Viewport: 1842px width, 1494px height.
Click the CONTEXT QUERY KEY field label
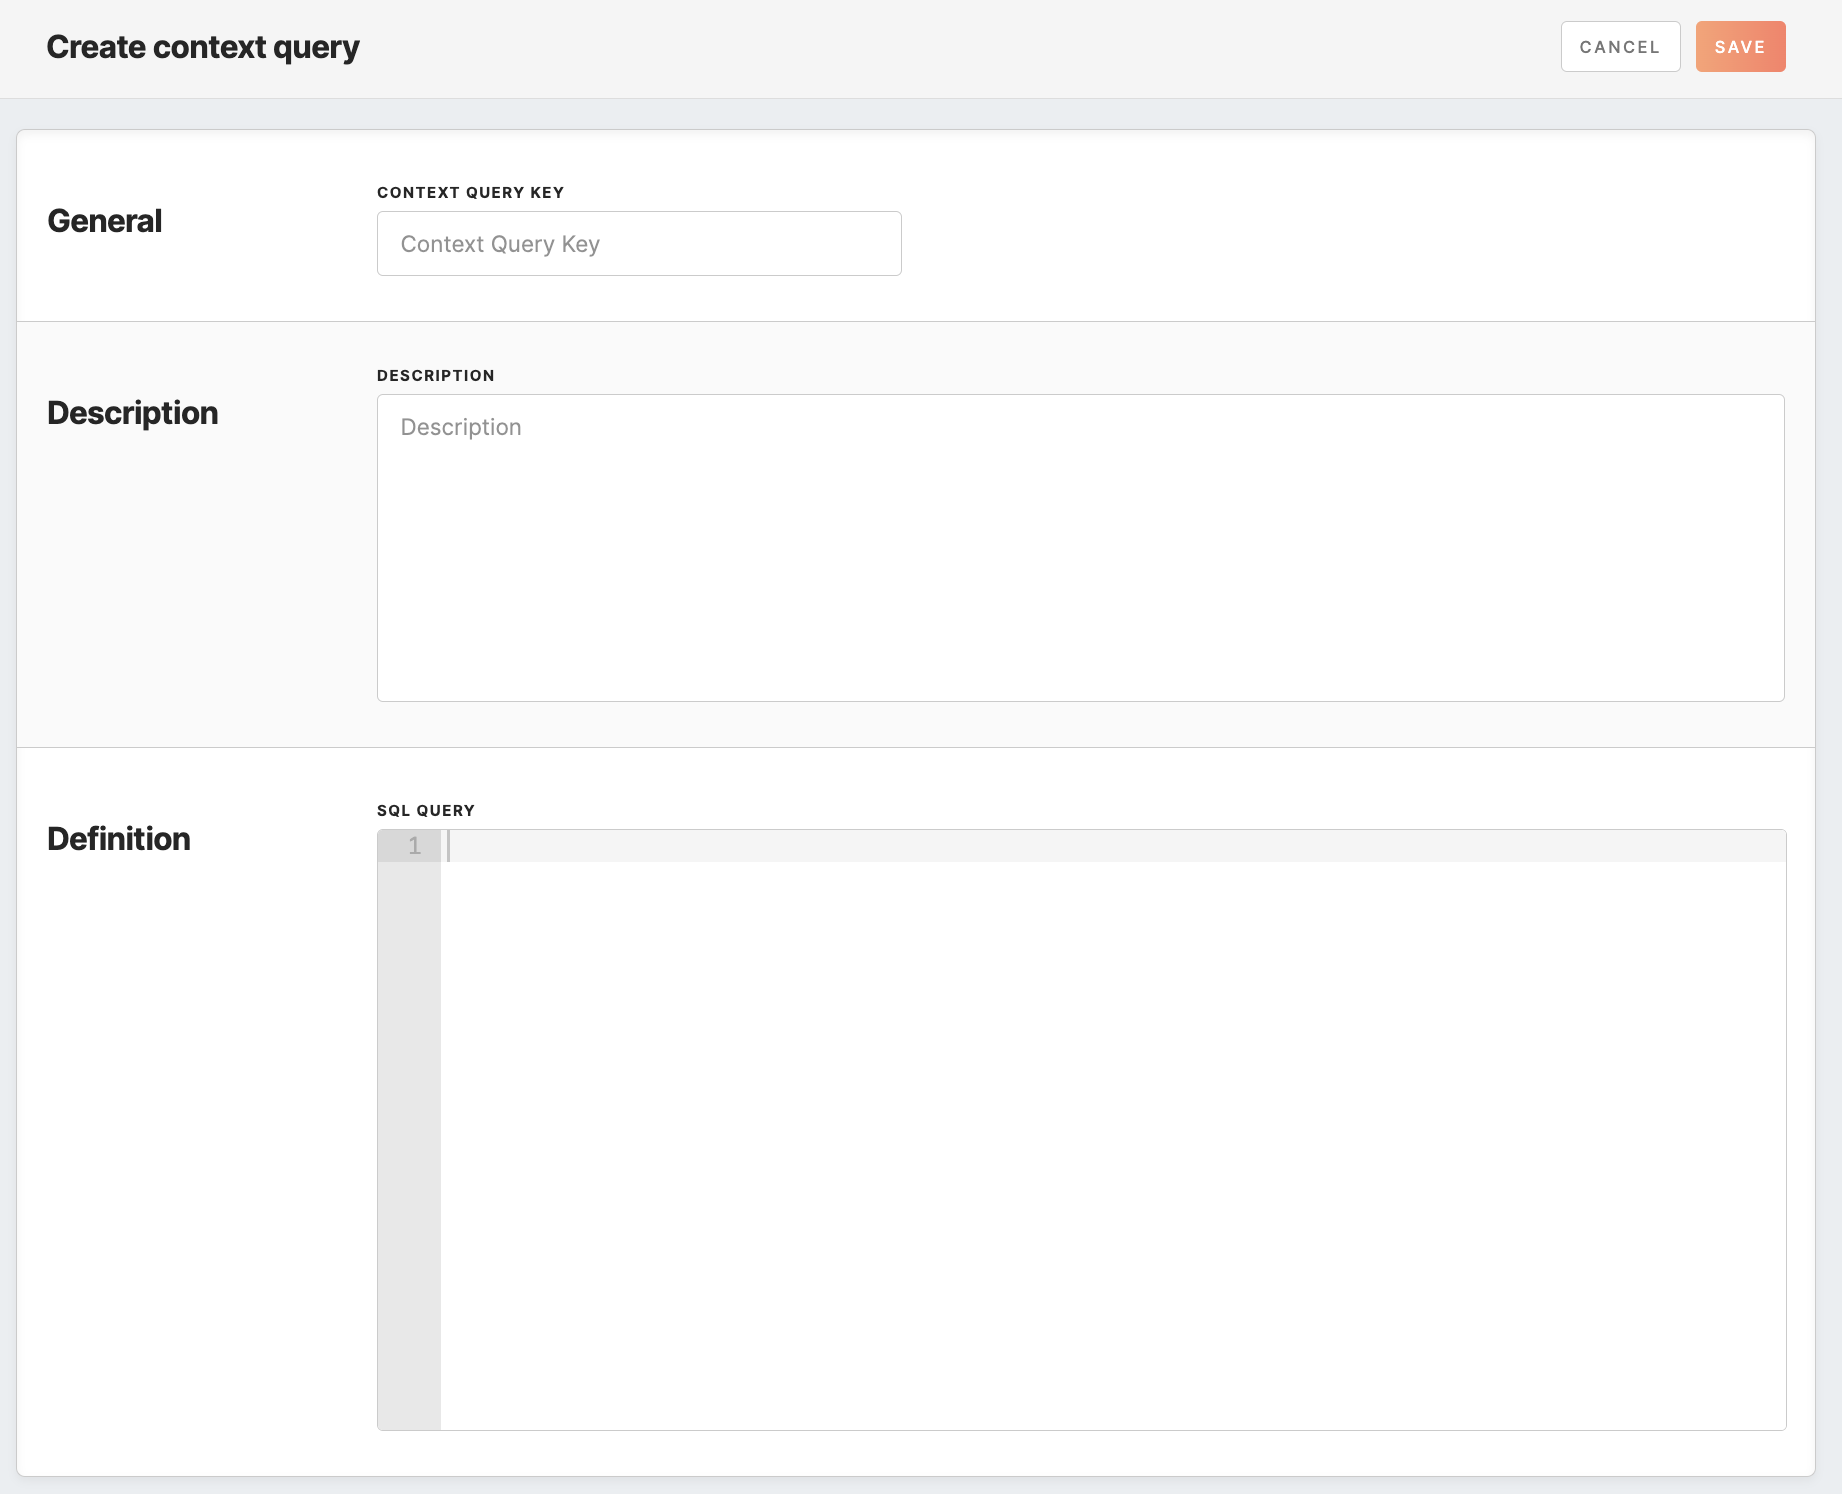point(470,192)
